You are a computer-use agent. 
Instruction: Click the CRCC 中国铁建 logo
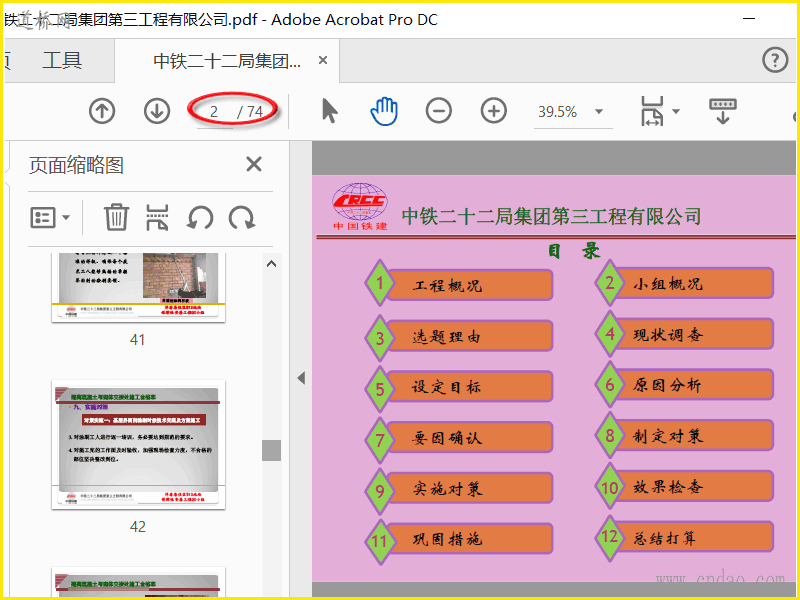coord(360,207)
